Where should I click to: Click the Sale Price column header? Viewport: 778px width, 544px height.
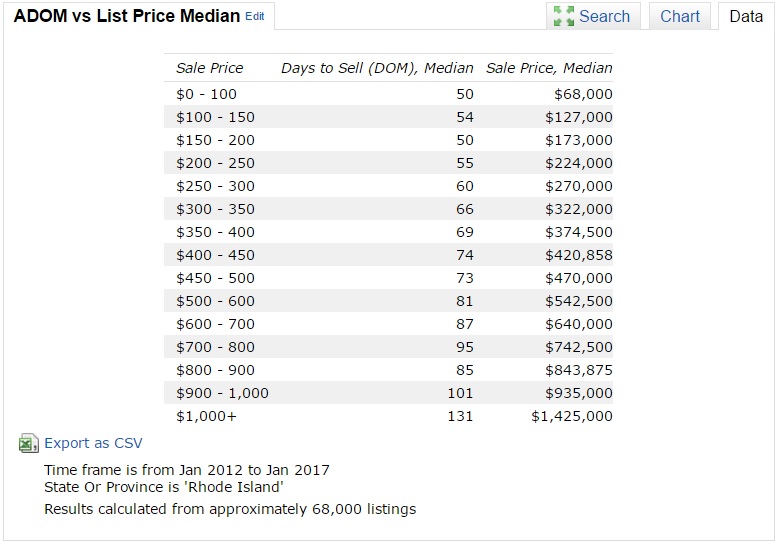pos(209,68)
